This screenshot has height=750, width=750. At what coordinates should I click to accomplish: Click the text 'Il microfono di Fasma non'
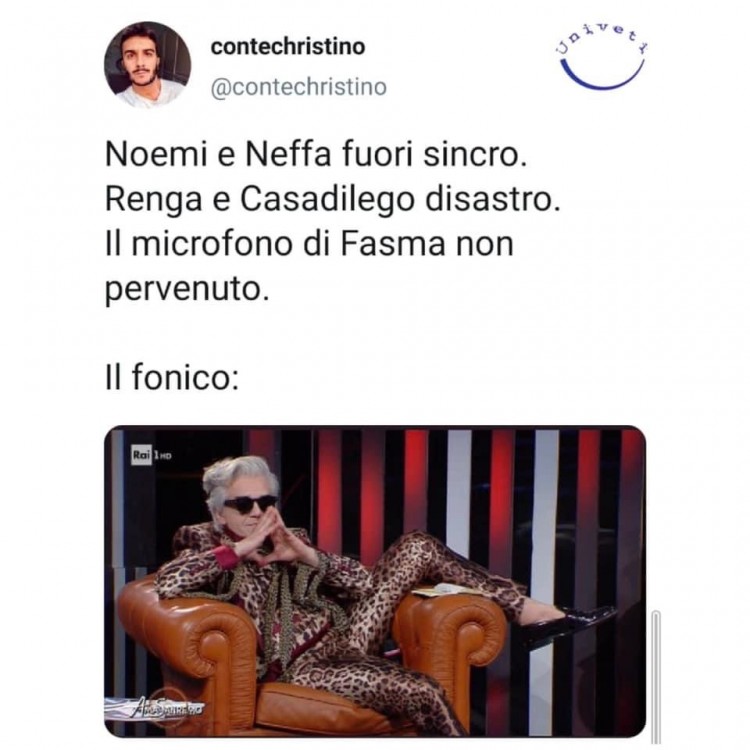coord(309,243)
